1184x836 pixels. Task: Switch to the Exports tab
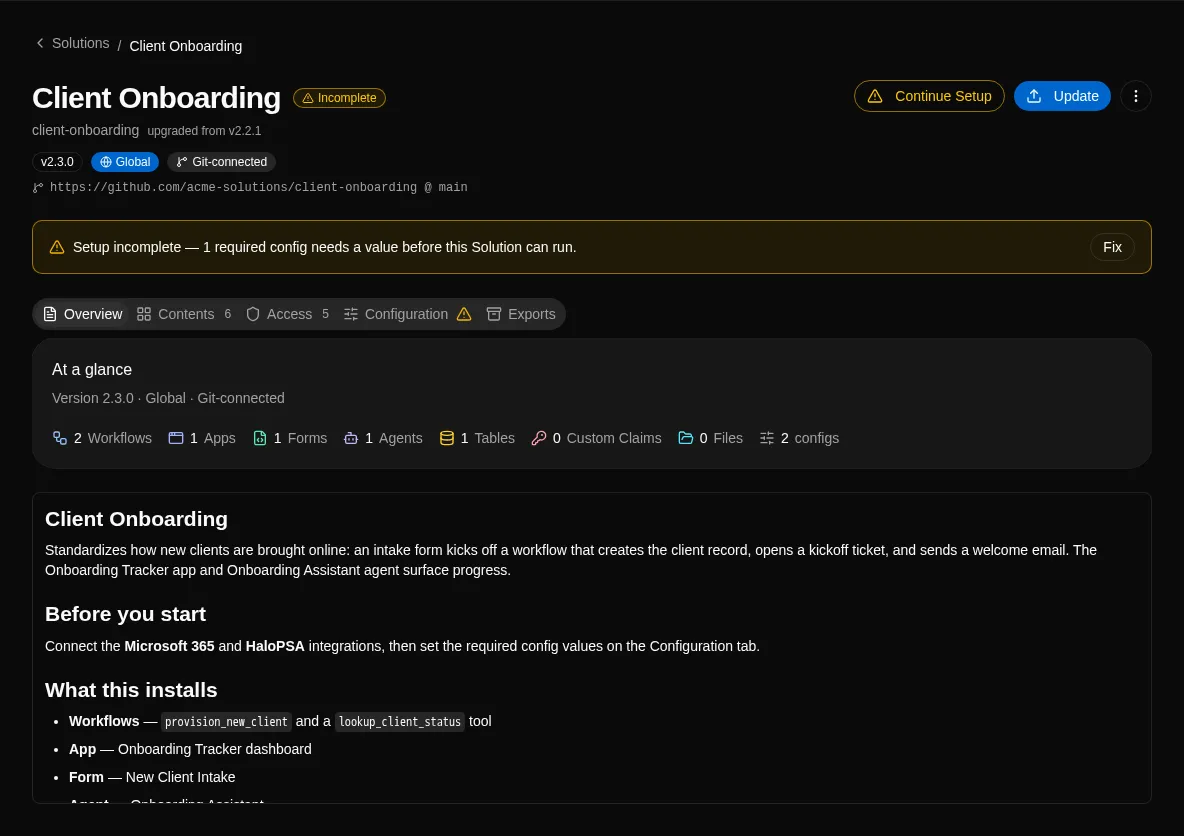click(x=521, y=314)
